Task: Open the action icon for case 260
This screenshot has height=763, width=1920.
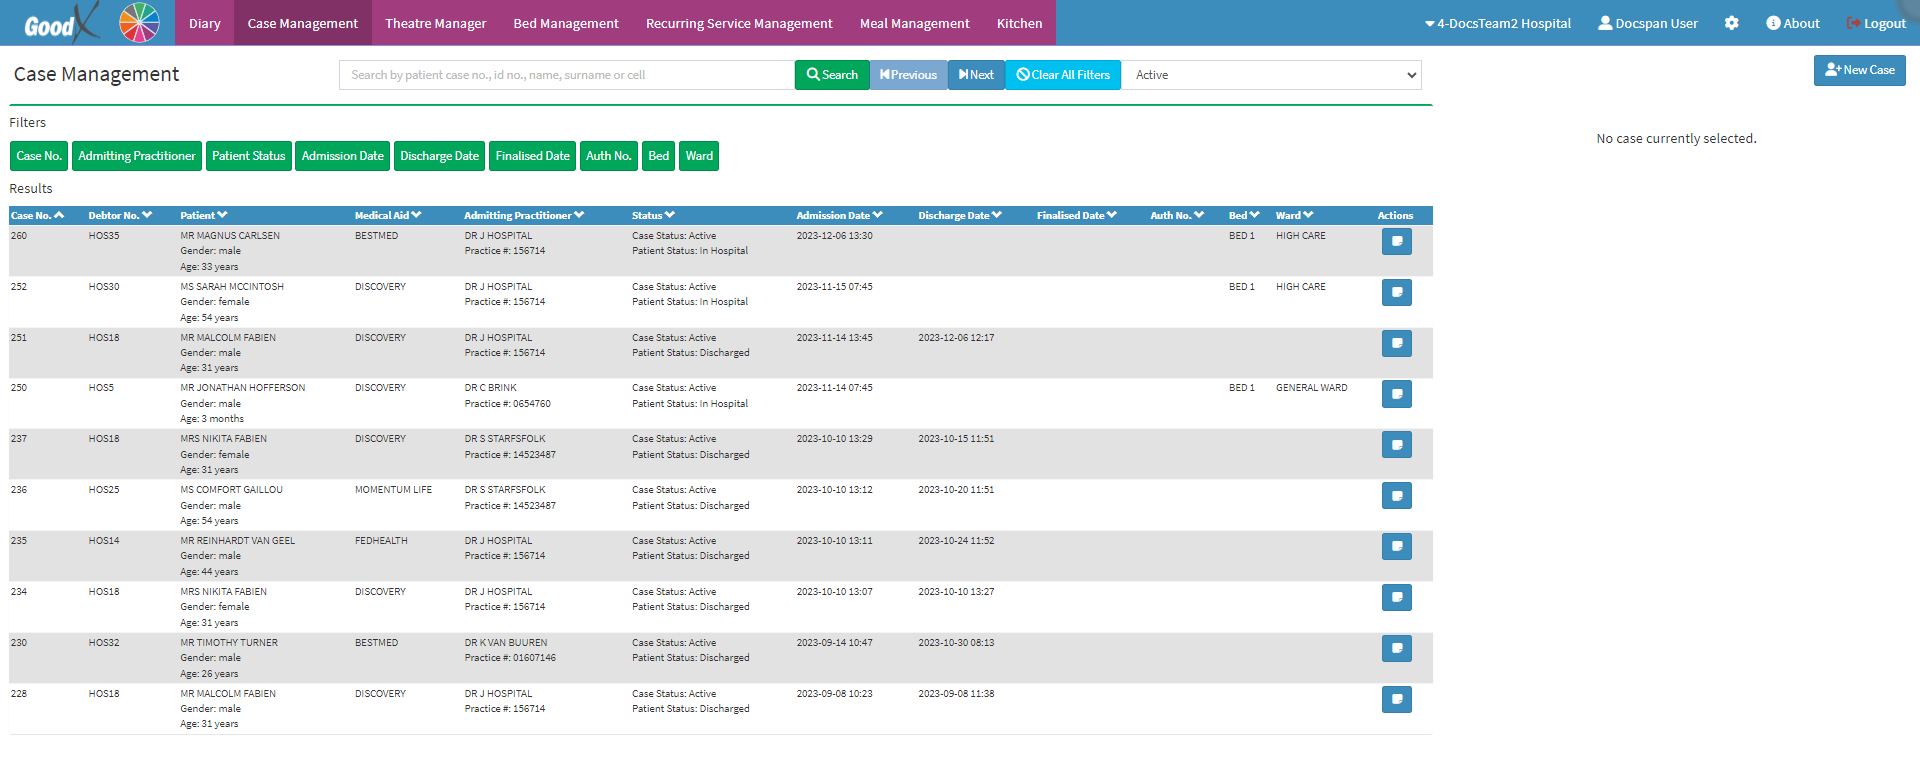Action: coord(1396,241)
